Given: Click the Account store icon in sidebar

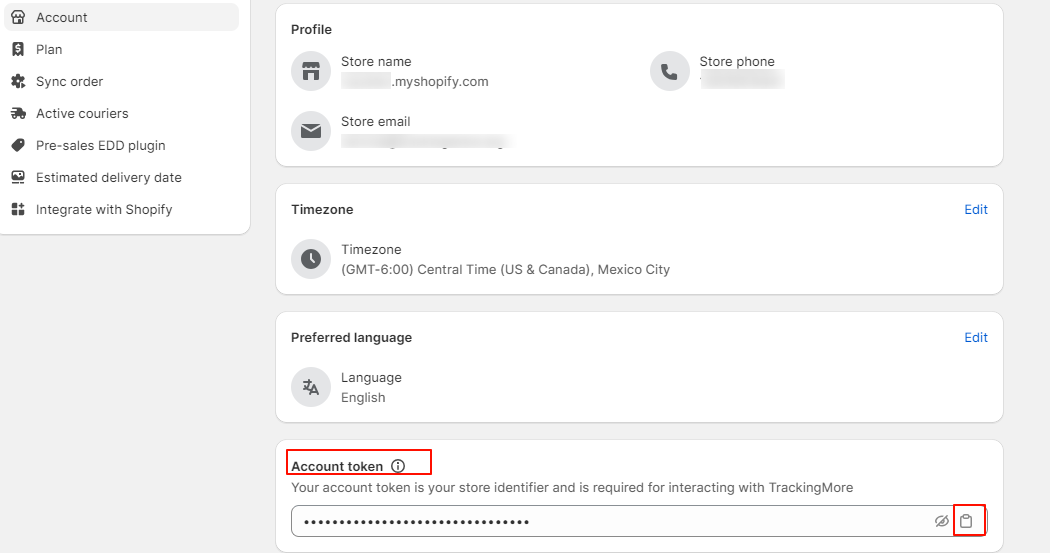Looking at the screenshot, I should 18,17.
